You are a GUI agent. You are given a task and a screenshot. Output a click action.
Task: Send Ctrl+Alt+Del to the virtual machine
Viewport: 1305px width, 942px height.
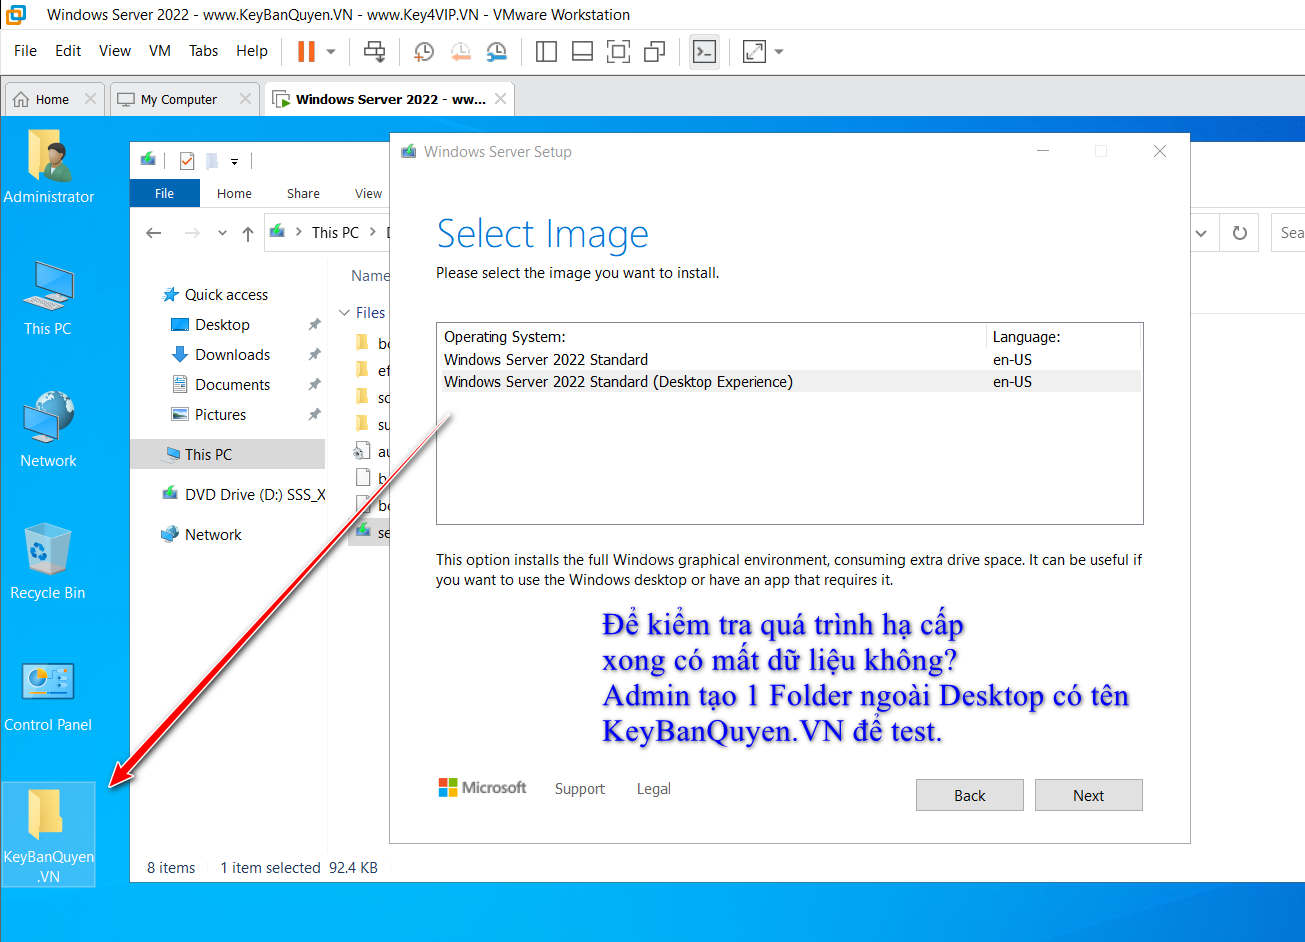pyautogui.click(x=374, y=51)
